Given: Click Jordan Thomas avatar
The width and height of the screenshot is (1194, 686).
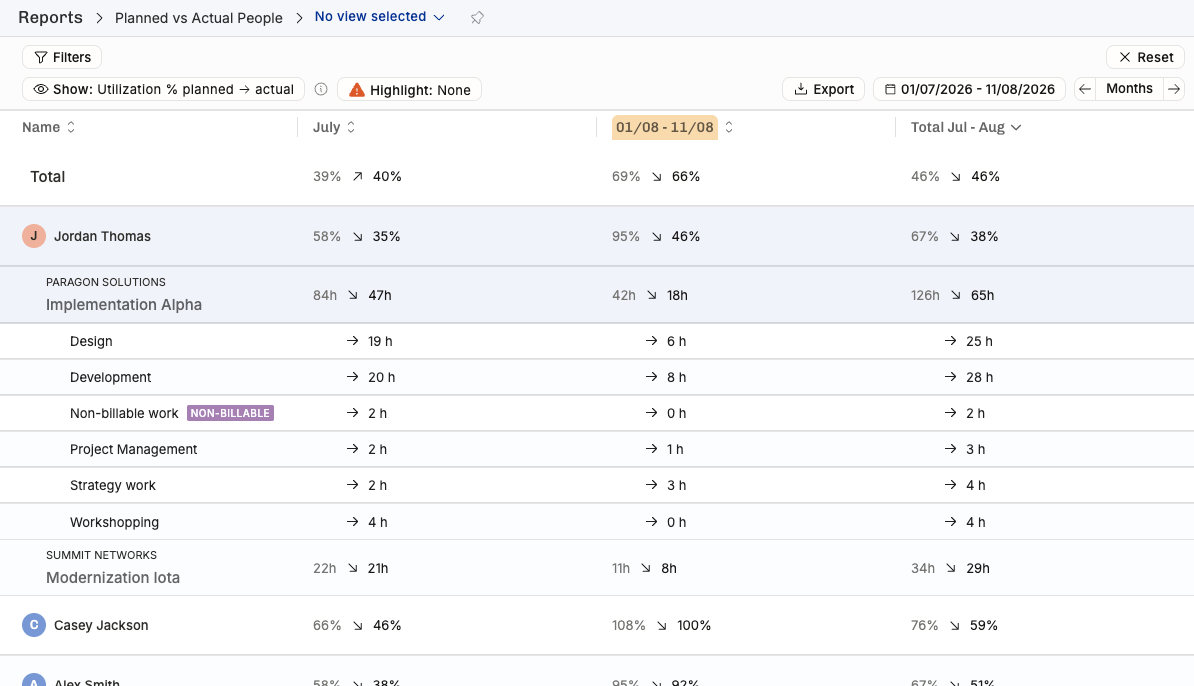Looking at the screenshot, I should coord(34,236).
